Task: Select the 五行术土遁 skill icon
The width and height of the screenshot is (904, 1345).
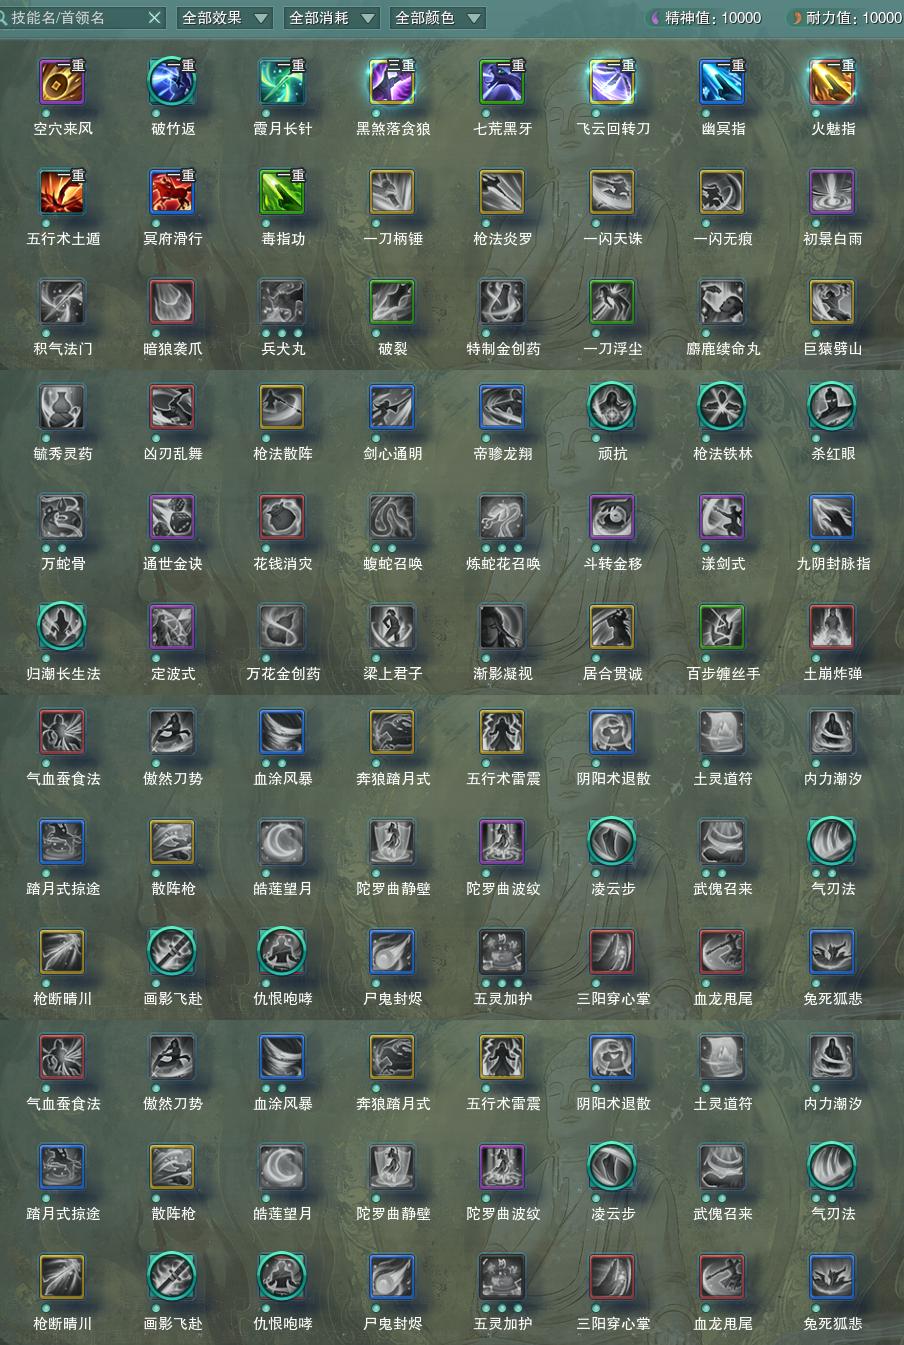Action: (63, 192)
